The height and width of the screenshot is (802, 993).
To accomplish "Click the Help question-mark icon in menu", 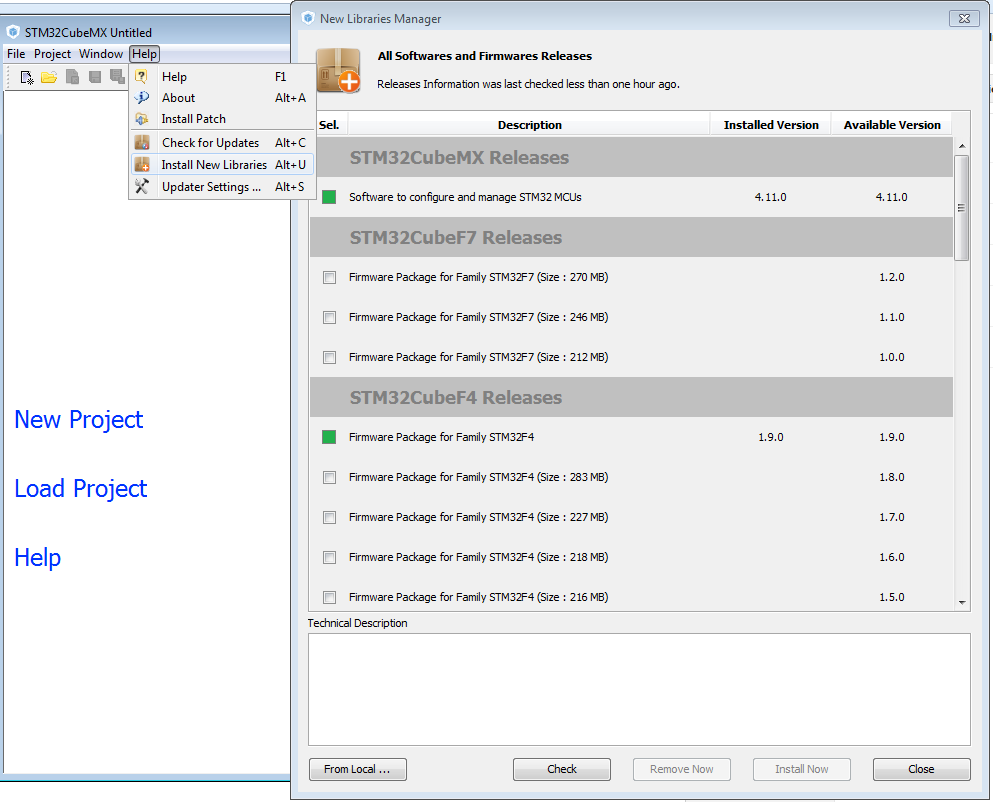I will (141, 77).
